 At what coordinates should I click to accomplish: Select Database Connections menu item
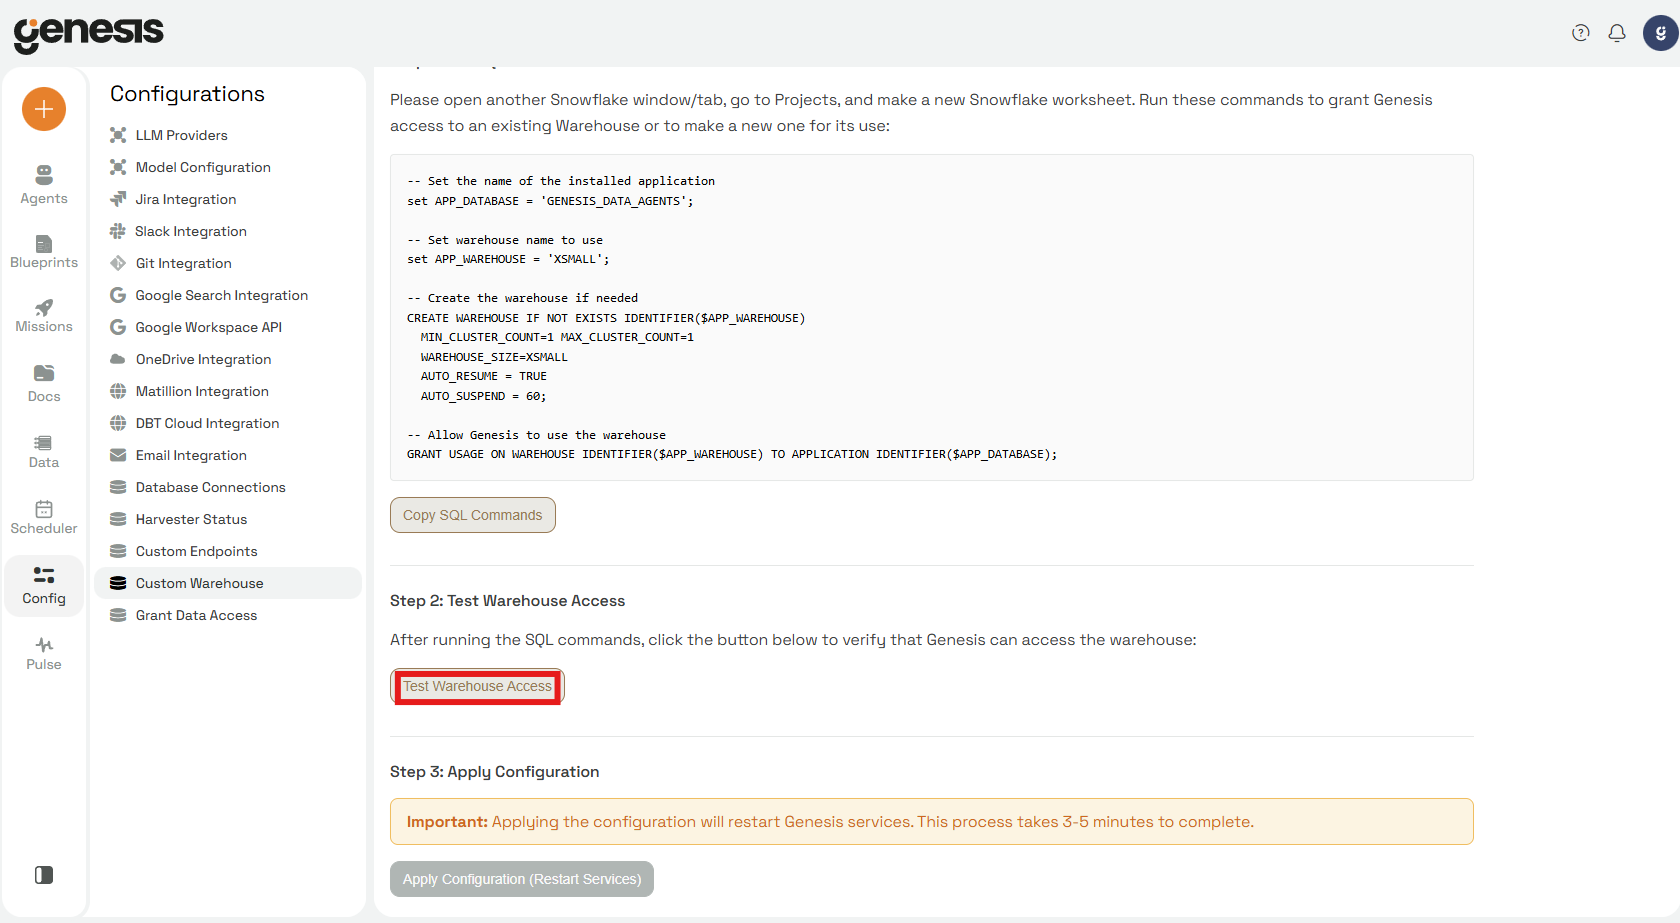[x=228, y=487]
